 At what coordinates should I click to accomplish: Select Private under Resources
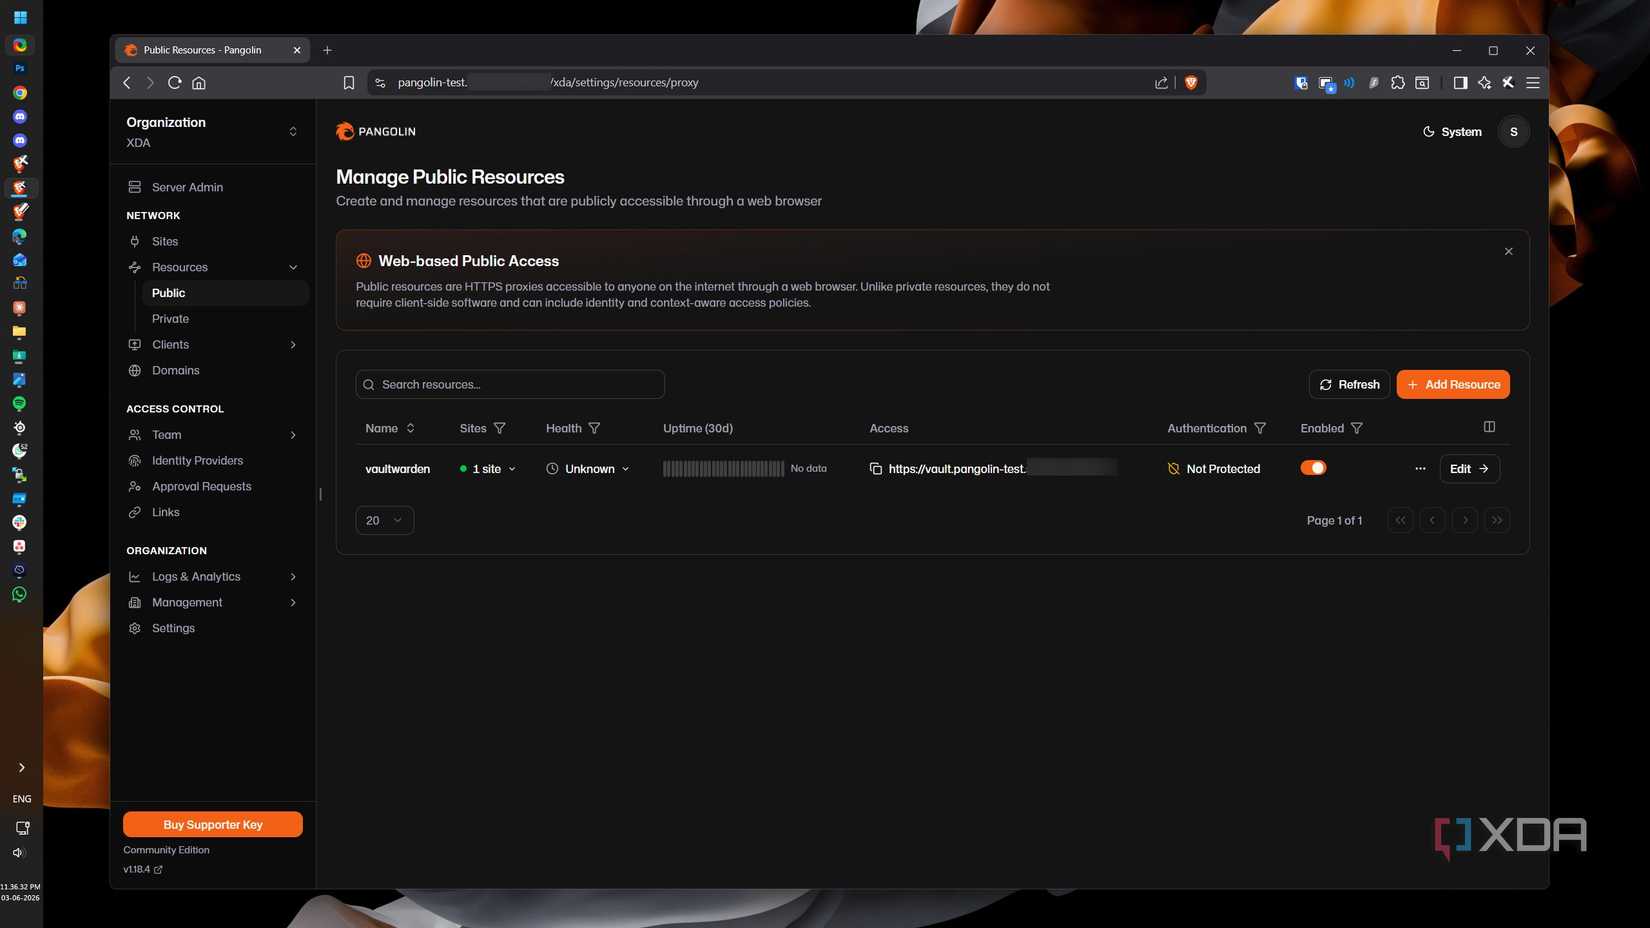tap(170, 319)
